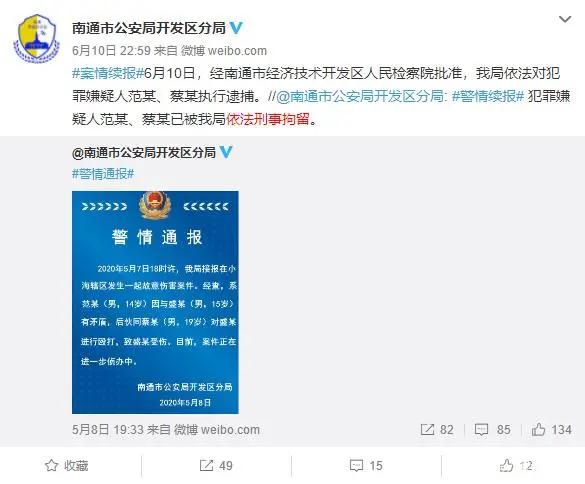585x484 pixels.
Task: Click the police bureau avatar logo
Action: pyautogui.click(x=37, y=38)
